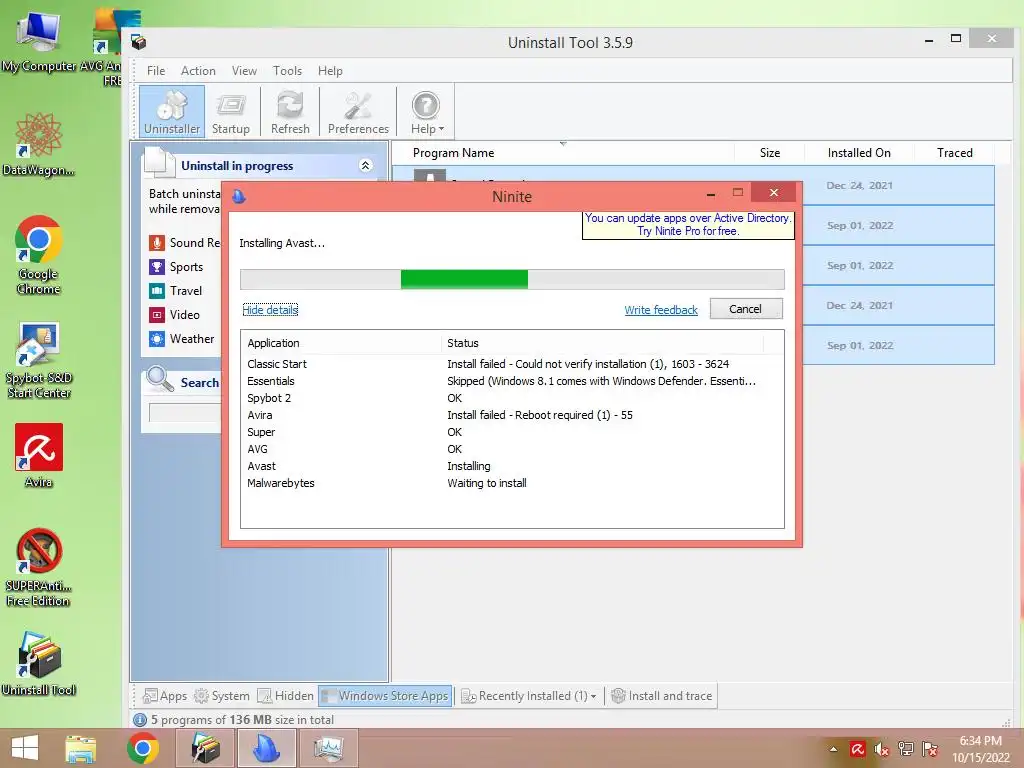The width and height of the screenshot is (1024, 768).
Task: Click the Ninite title bar icon
Action: click(x=239, y=196)
